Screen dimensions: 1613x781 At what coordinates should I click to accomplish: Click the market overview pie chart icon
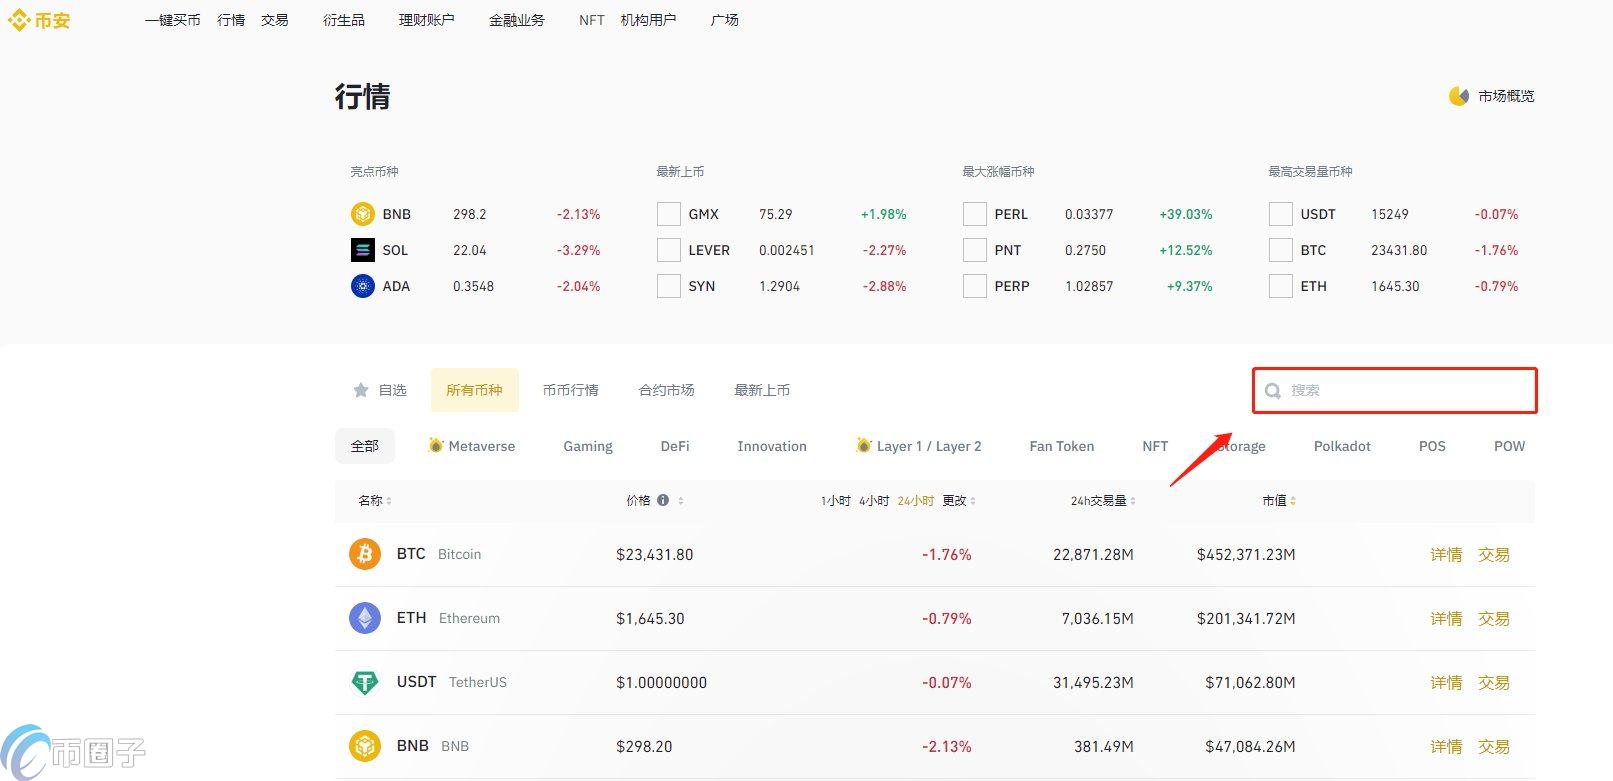pyautogui.click(x=1459, y=96)
